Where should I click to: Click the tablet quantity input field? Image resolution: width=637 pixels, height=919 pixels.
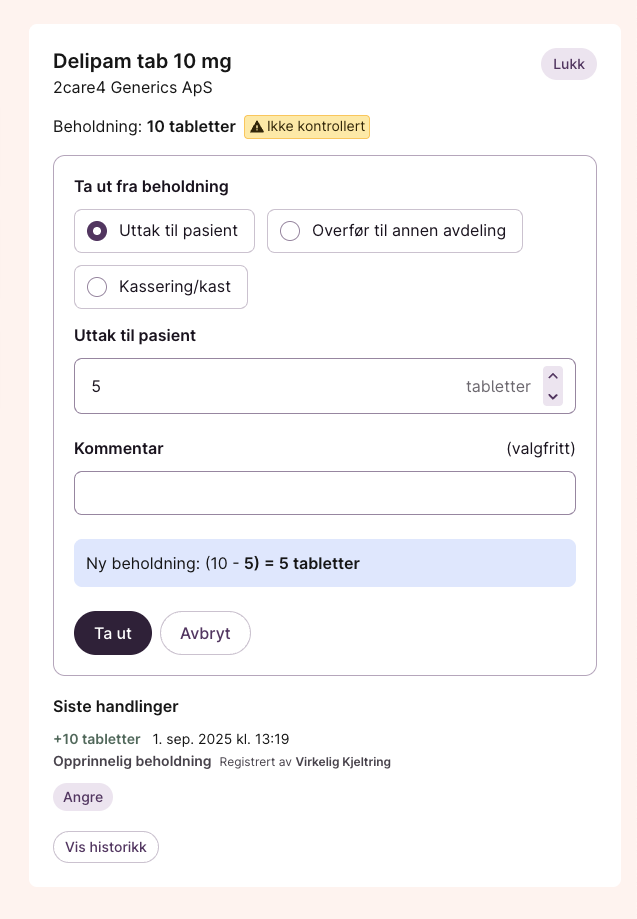click(x=270, y=386)
